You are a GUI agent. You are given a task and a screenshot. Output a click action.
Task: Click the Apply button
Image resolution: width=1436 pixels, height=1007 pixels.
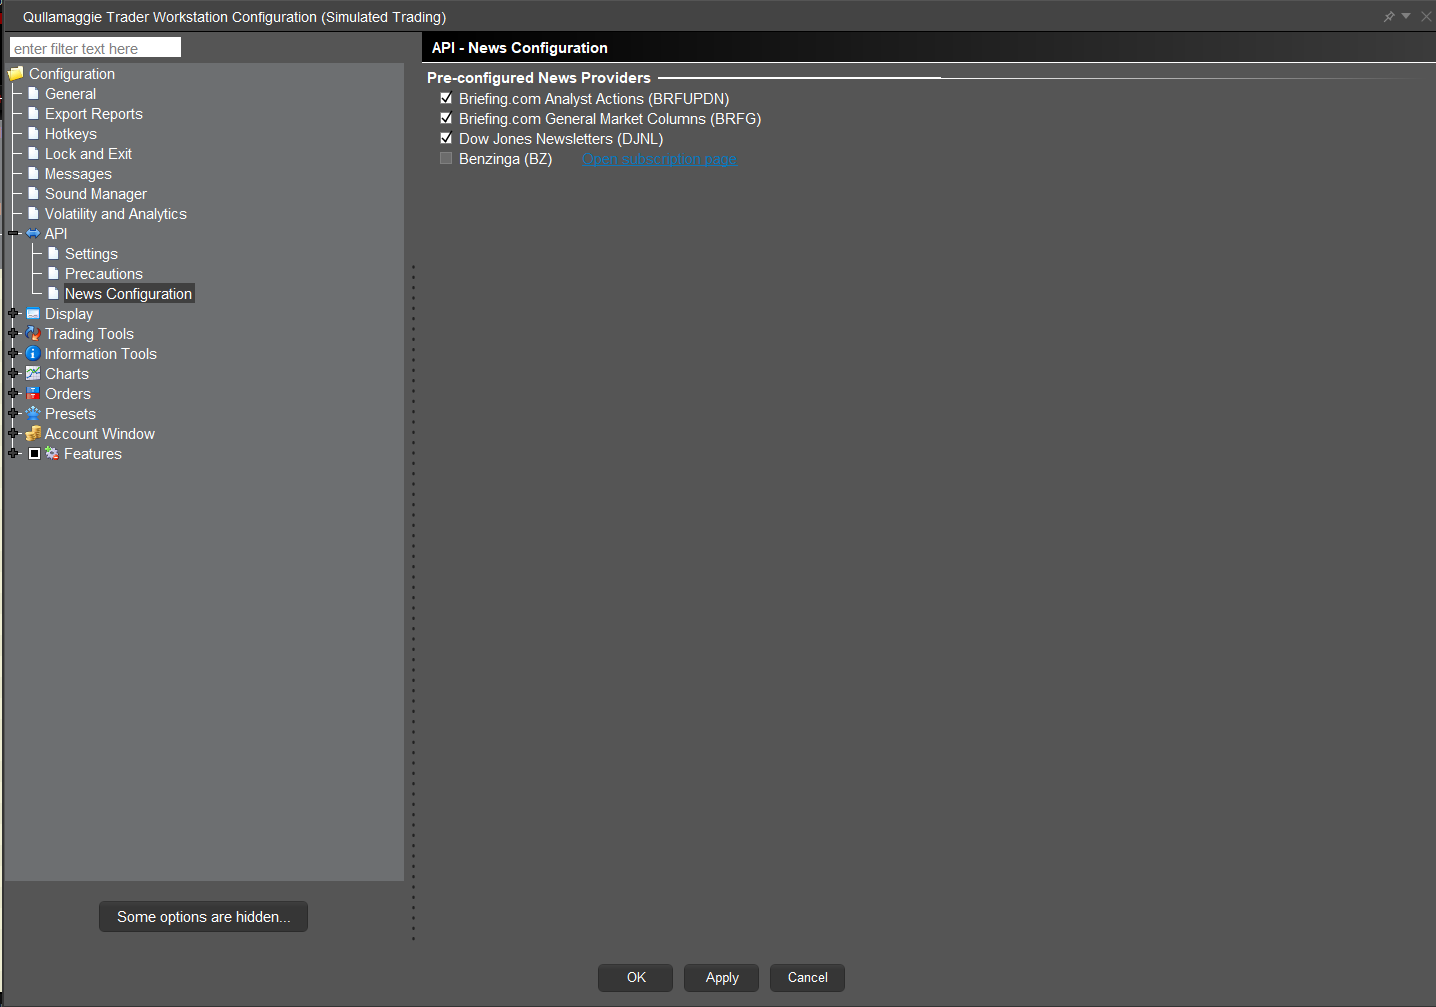[721, 978]
